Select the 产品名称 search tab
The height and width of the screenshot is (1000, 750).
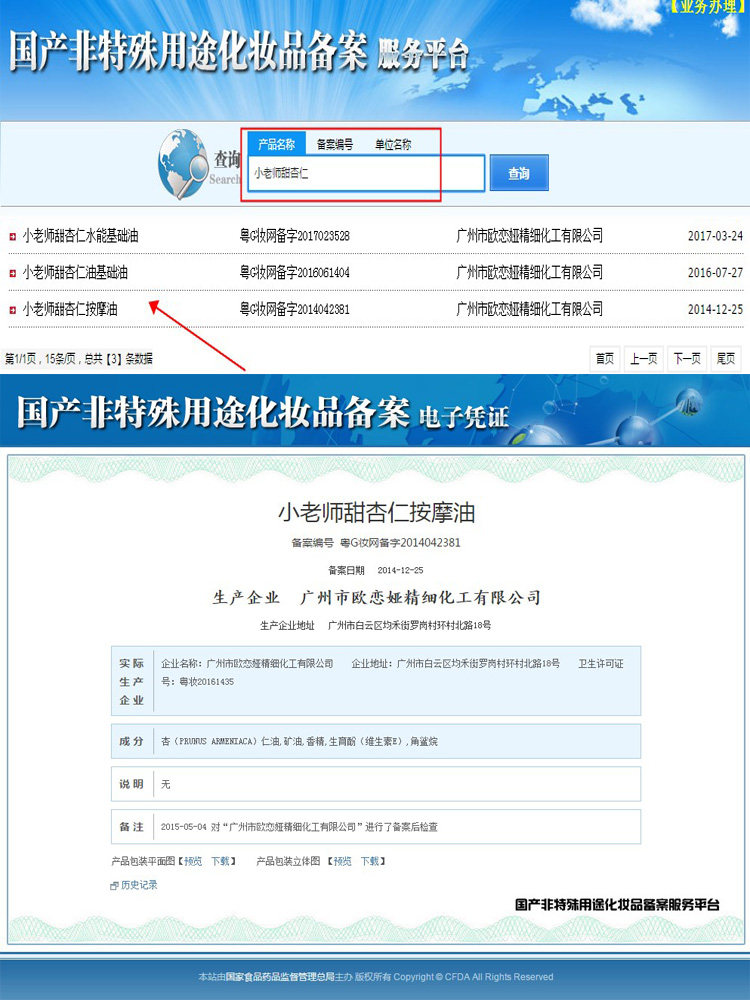coord(277,144)
